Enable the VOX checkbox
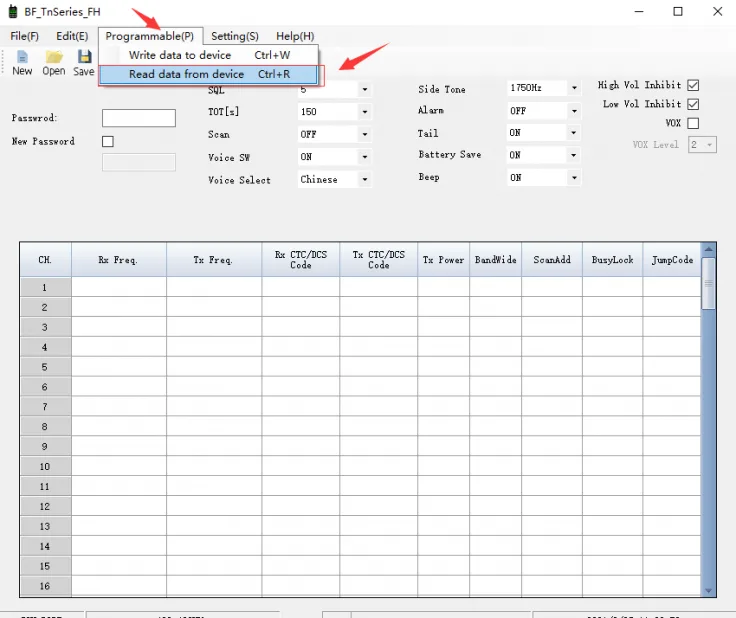Viewport: 736px width, 618px height. tap(693, 123)
